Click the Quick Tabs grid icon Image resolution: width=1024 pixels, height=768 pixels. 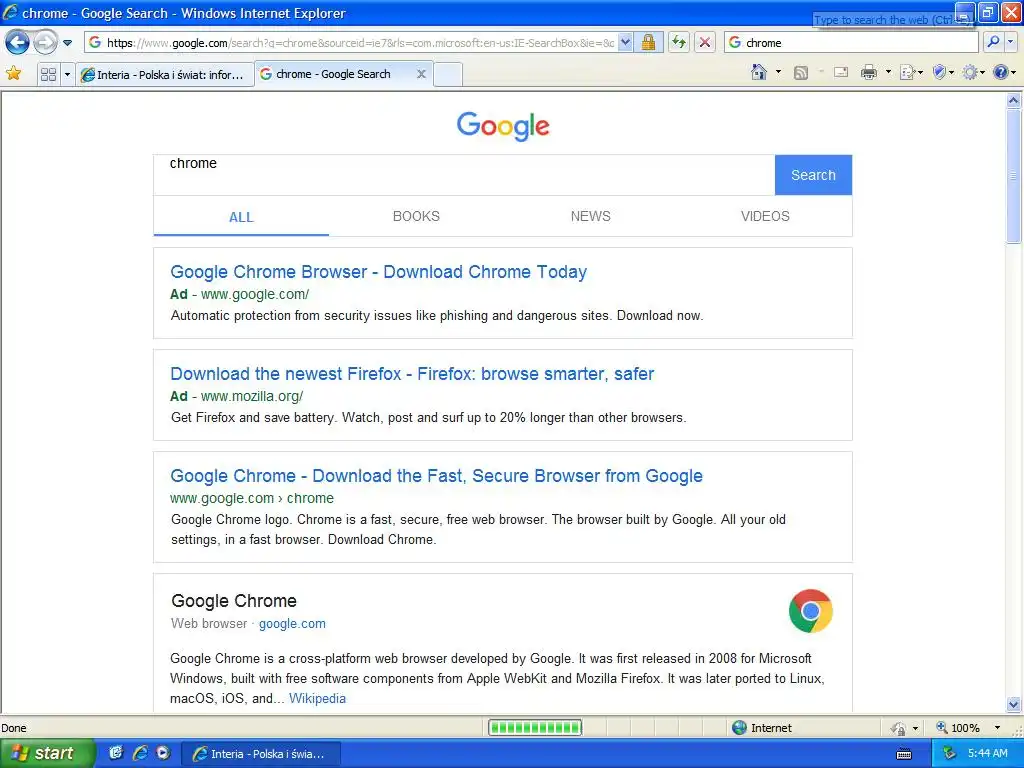click(x=48, y=74)
